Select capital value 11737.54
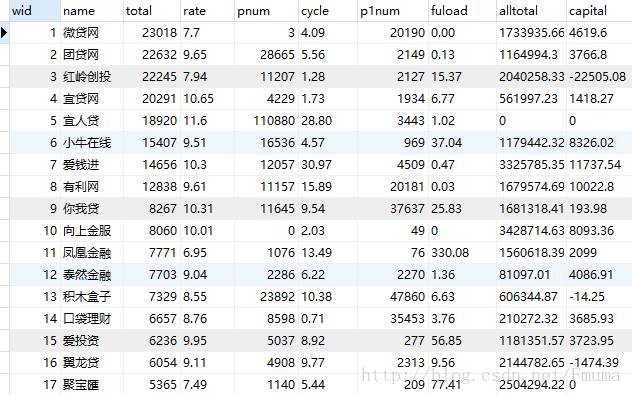 pyautogui.click(x=595, y=164)
